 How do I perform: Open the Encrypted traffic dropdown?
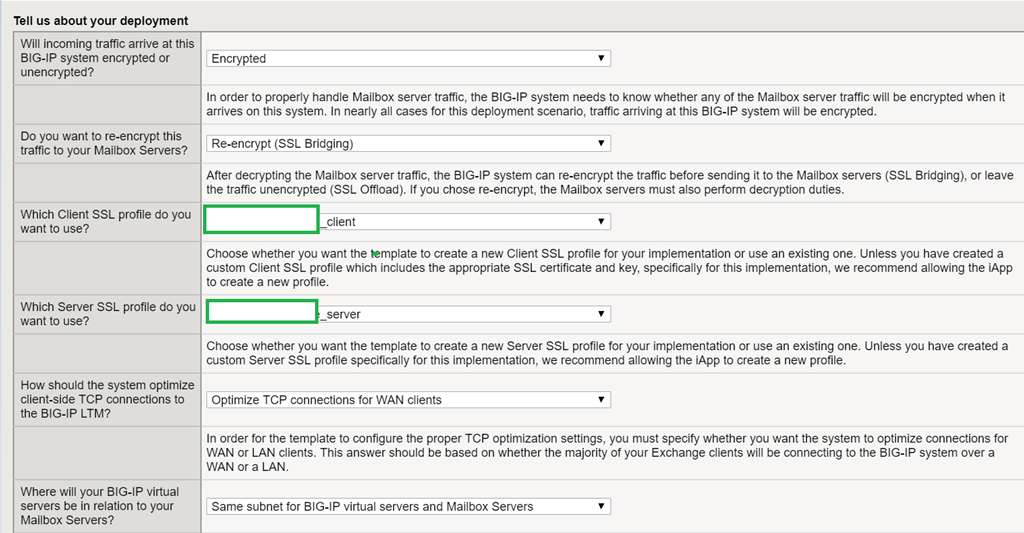pos(409,58)
